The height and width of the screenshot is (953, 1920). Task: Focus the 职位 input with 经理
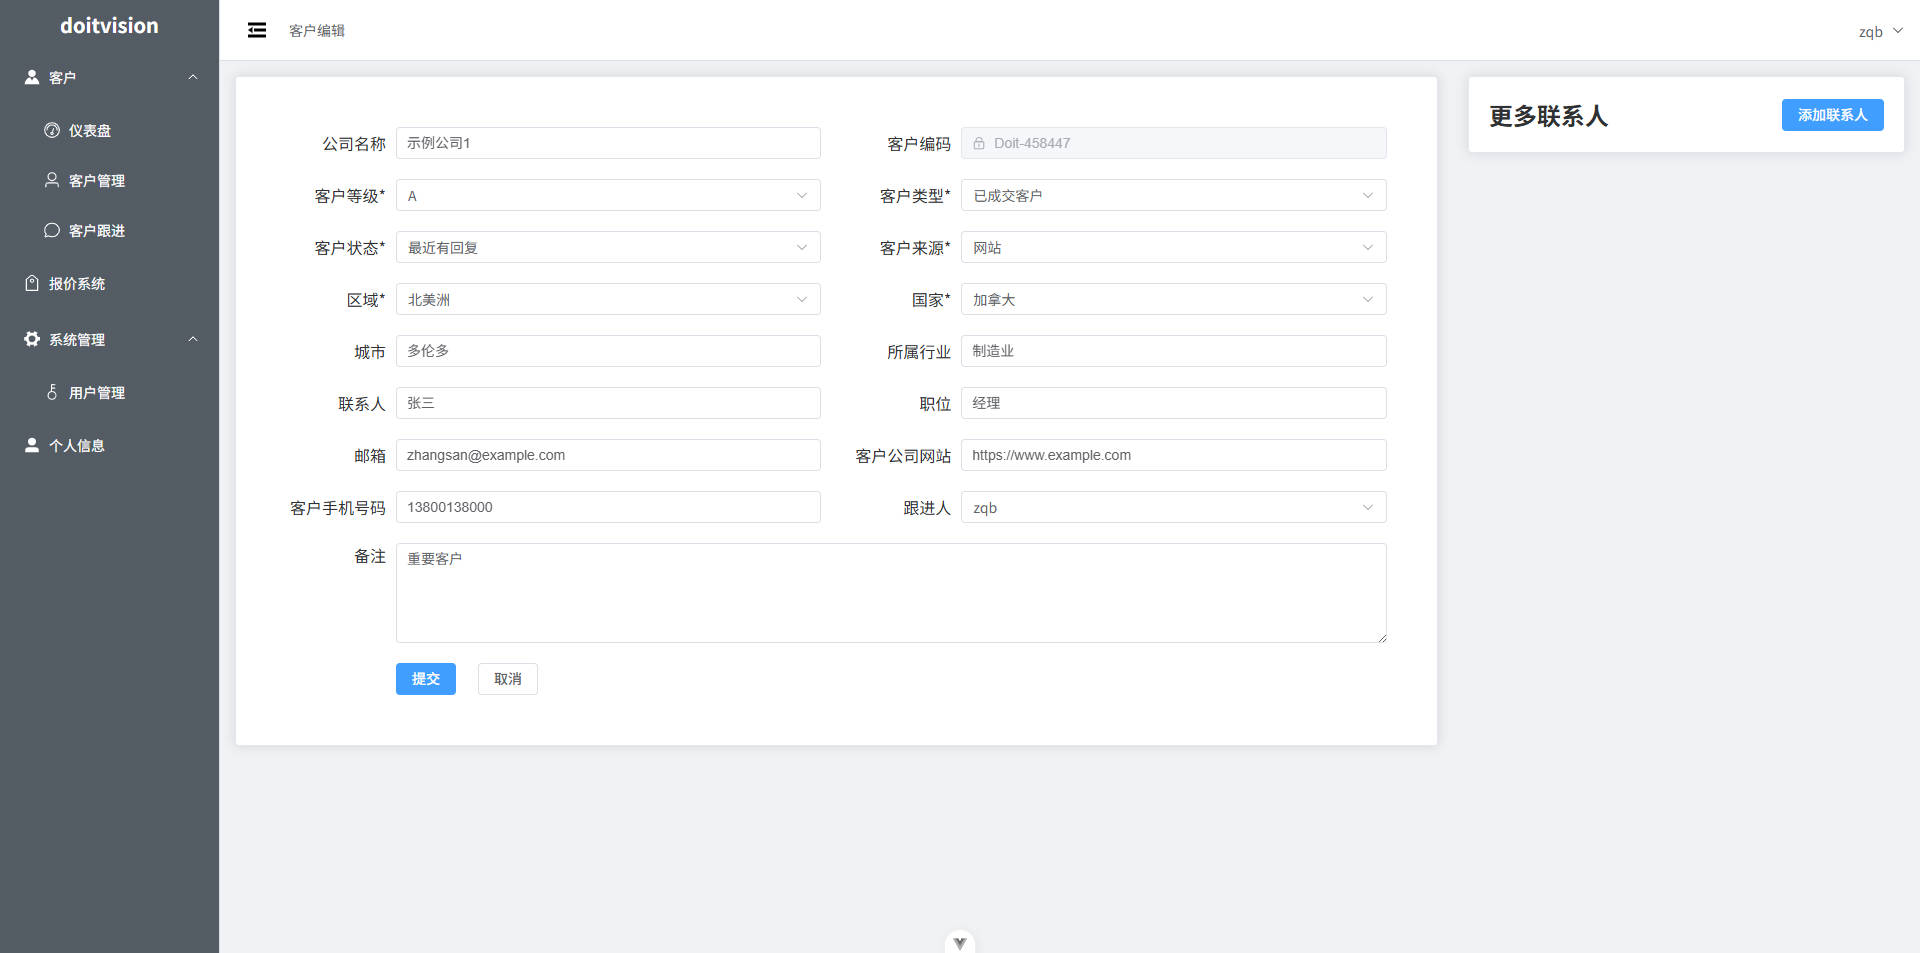click(x=1174, y=403)
